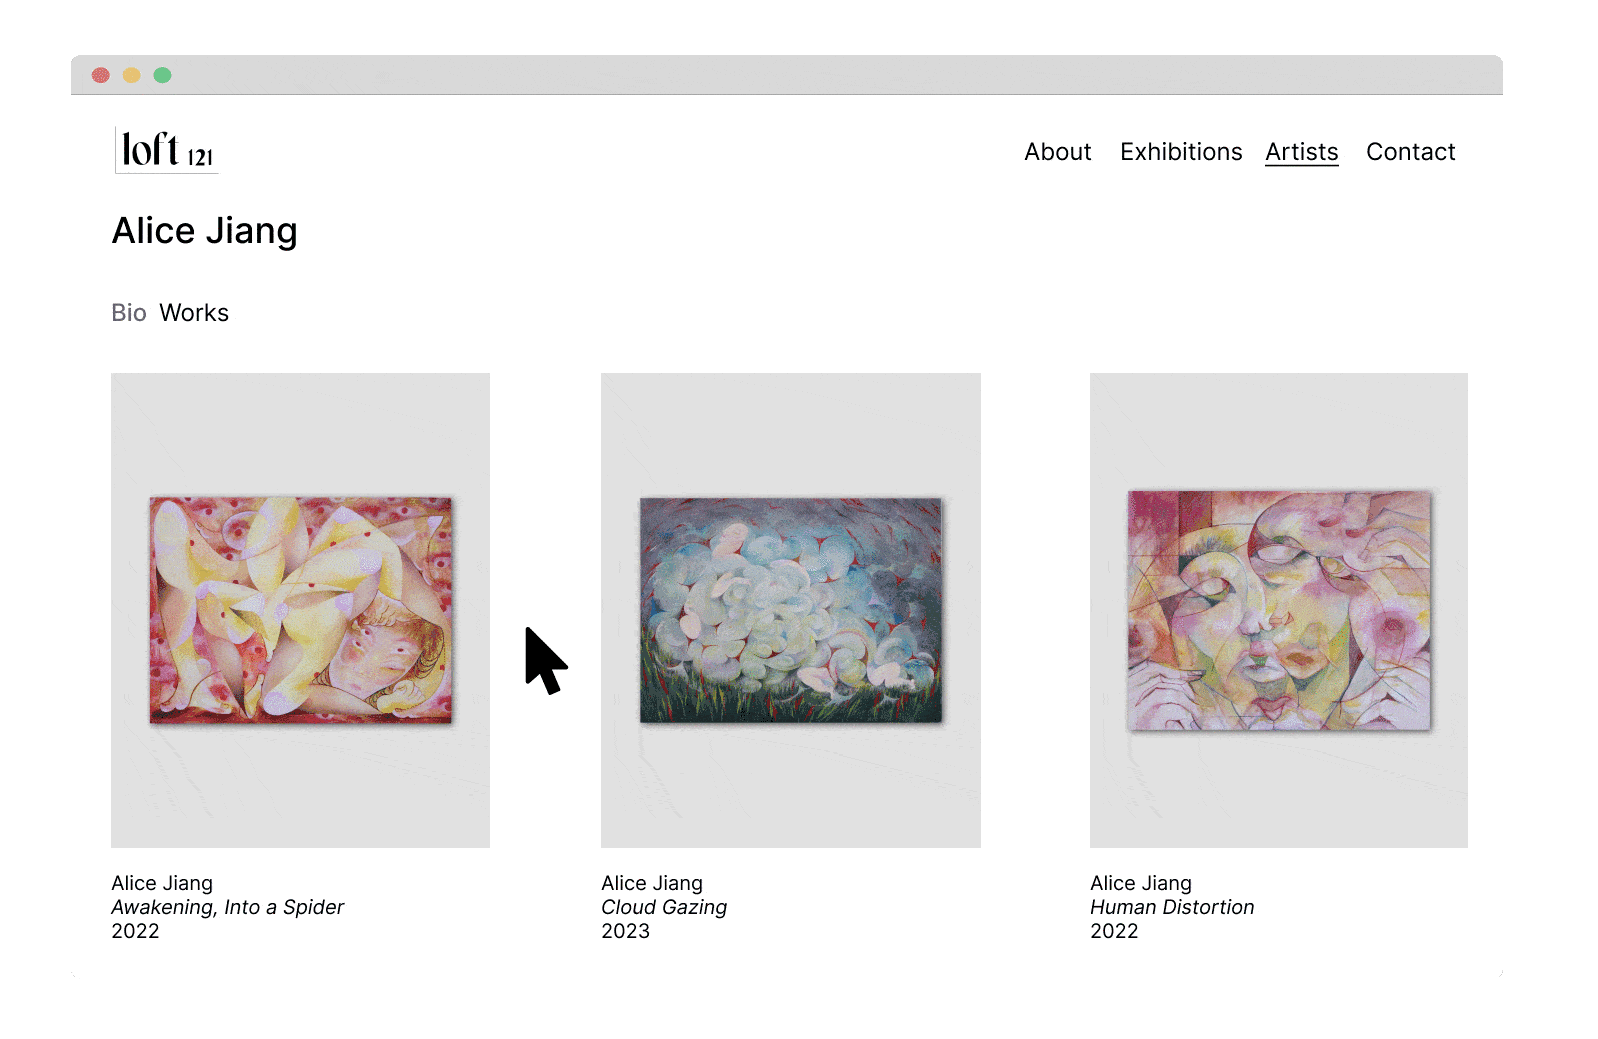Click the Human Distortion title text
Image resolution: width=1598 pixels, height=1039 pixels.
pyautogui.click(x=1172, y=907)
